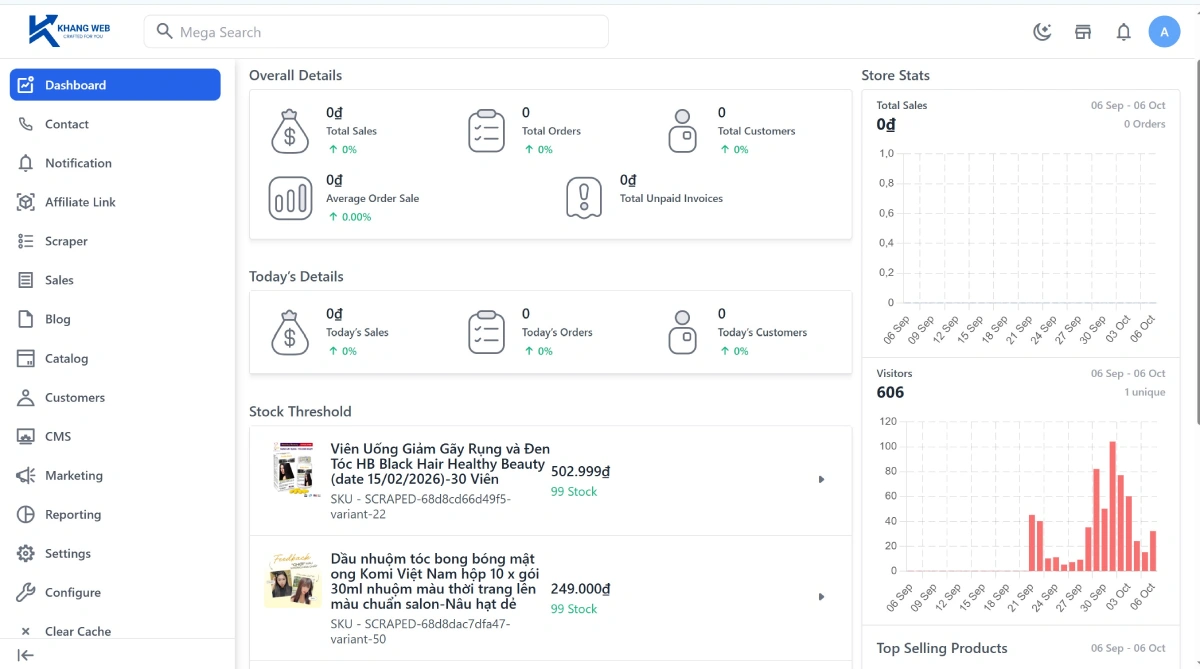The width and height of the screenshot is (1200, 669).
Task: Collapse the sidebar with arrow icon
Action: click(x=26, y=655)
